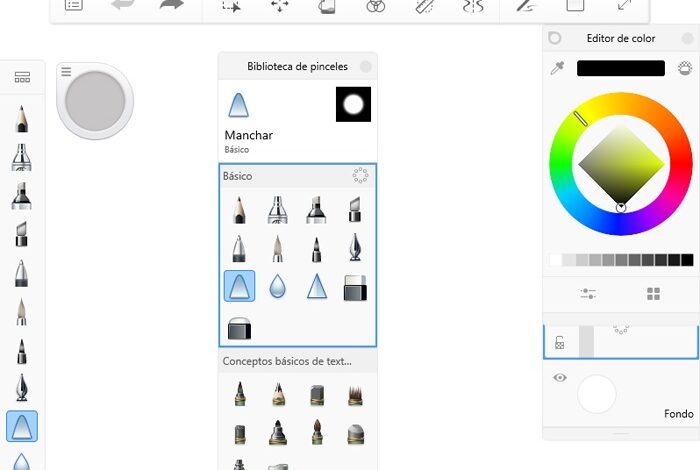
Task: Pick the ballpoint pen in the Básico set
Action: click(x=239, y=248)
